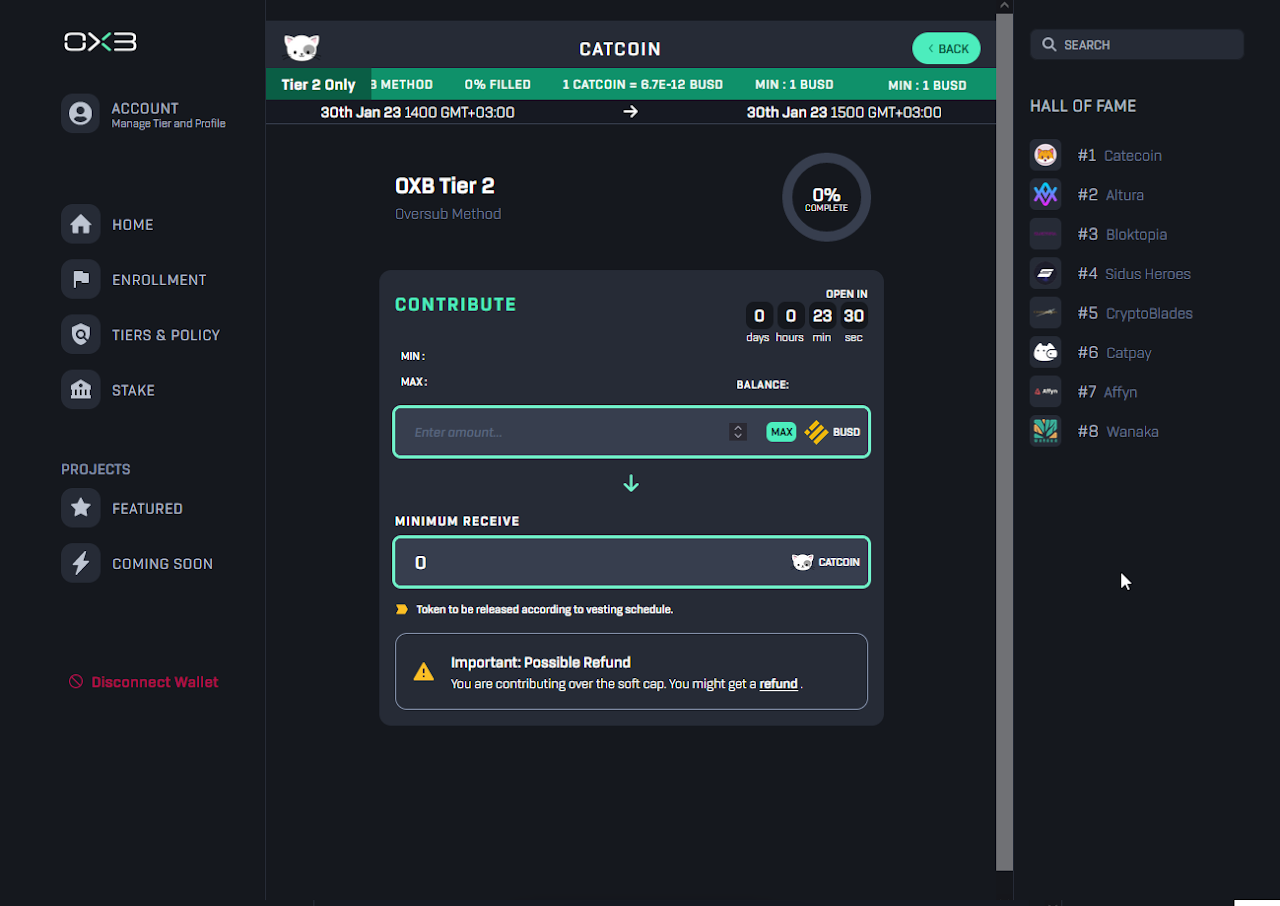
Task: Click the Home house icon
Action: point(80,224)
